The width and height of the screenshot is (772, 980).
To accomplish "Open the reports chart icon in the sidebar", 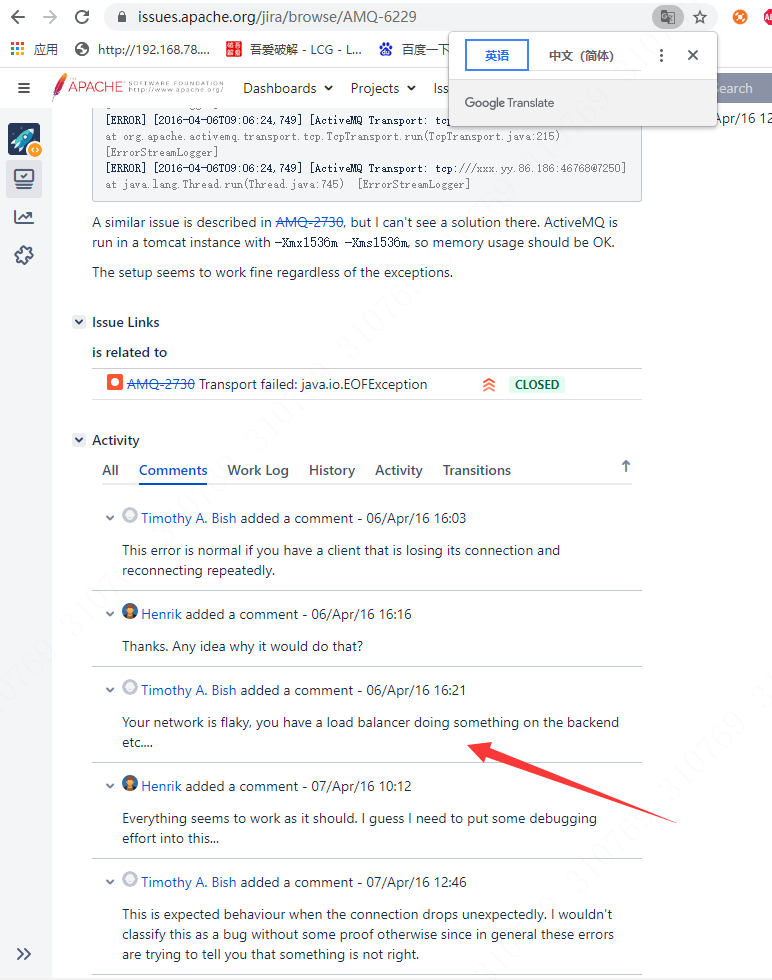I will (24, 217).
